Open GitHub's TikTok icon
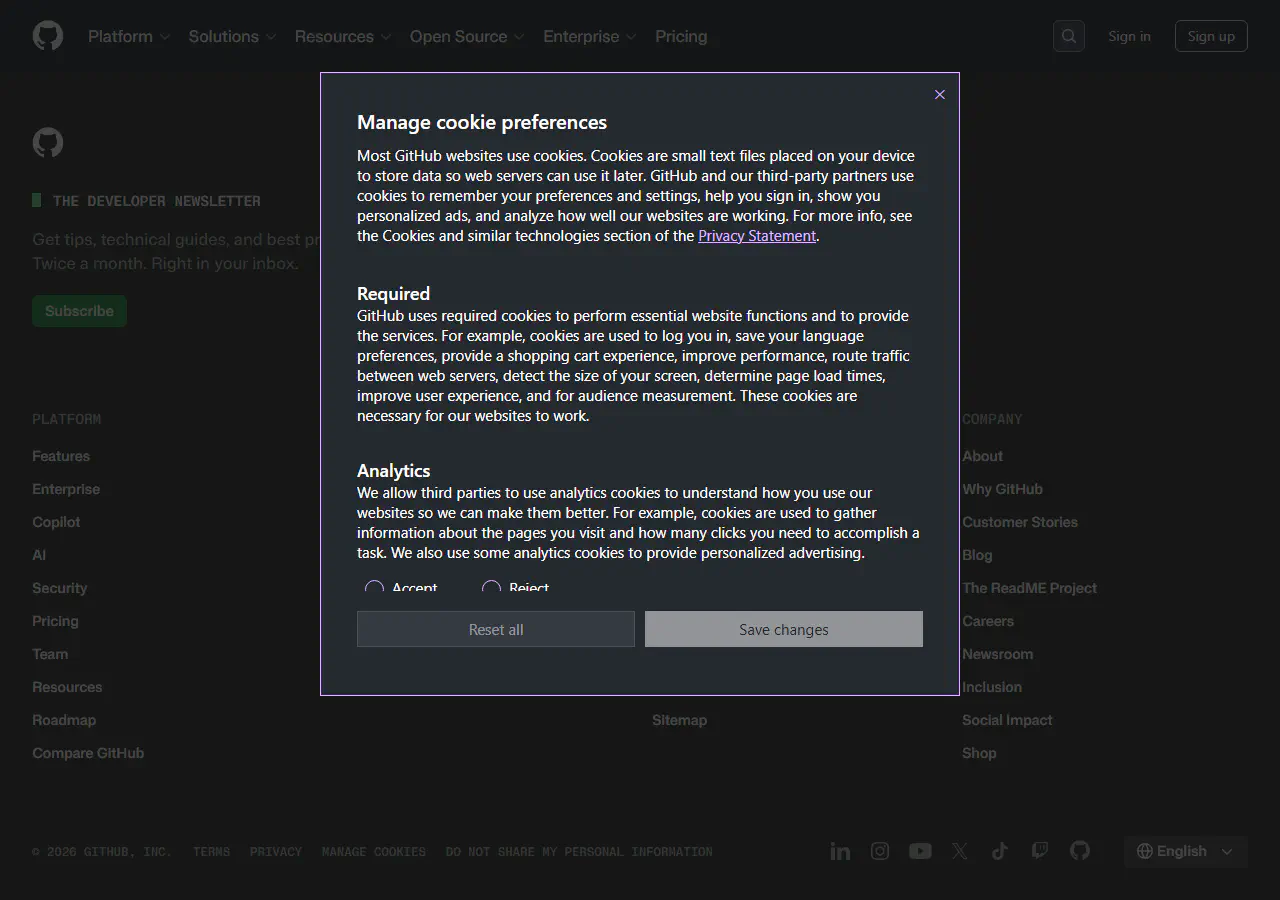 pyautogui.click(x=1000, y=851)
